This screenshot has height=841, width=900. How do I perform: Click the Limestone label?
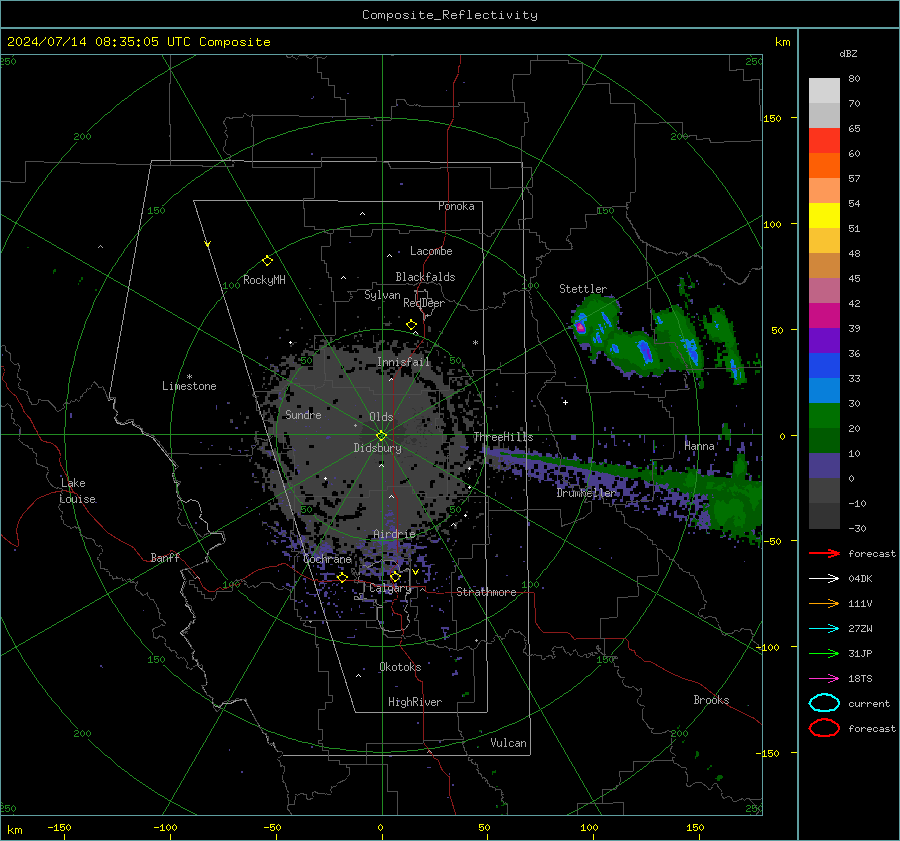point(189,386)
